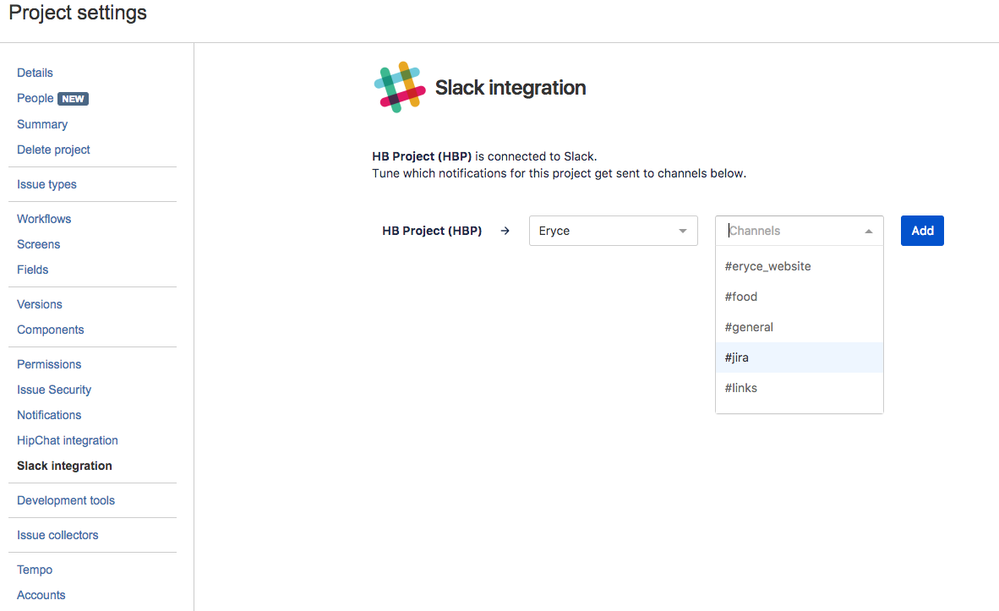Select the #eryce_website channel
Image resolution: width=999 pixels, height=611 pixels.
coord(799,266)
